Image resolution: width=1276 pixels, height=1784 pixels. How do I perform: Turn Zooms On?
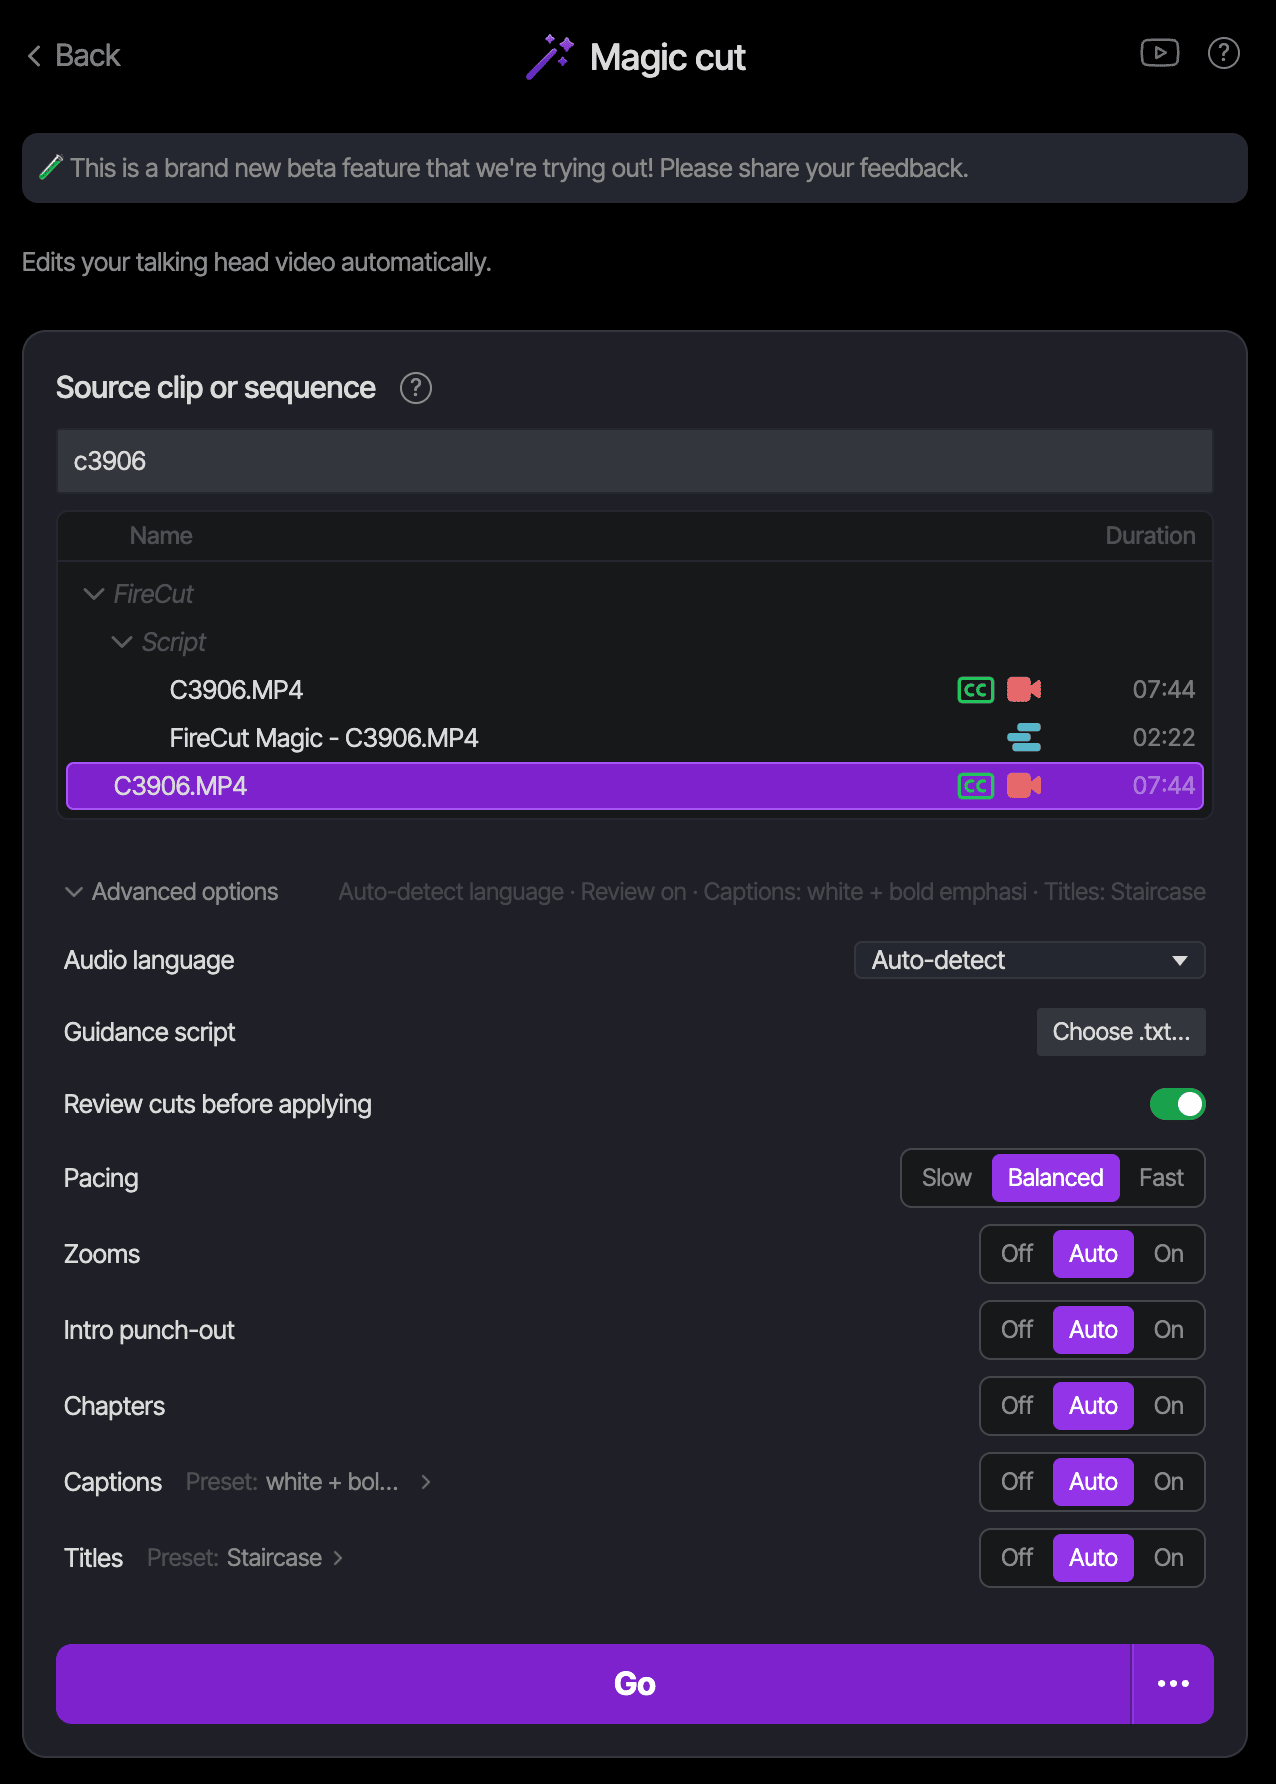tap(1168, 1254)
